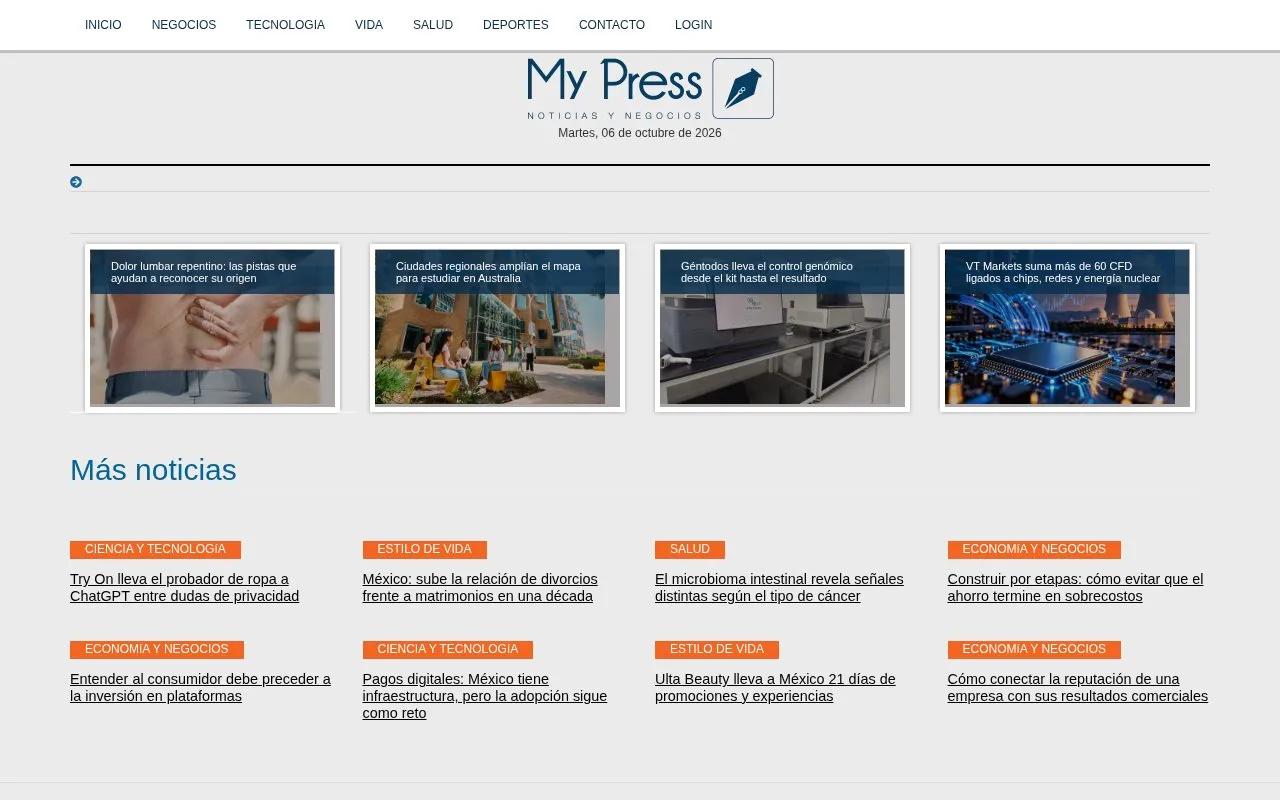Image resolution: width=1280 pixels, height=800 pixels.
Task: Open the lumbar pain article thumbnail
Action: [212, 328]
